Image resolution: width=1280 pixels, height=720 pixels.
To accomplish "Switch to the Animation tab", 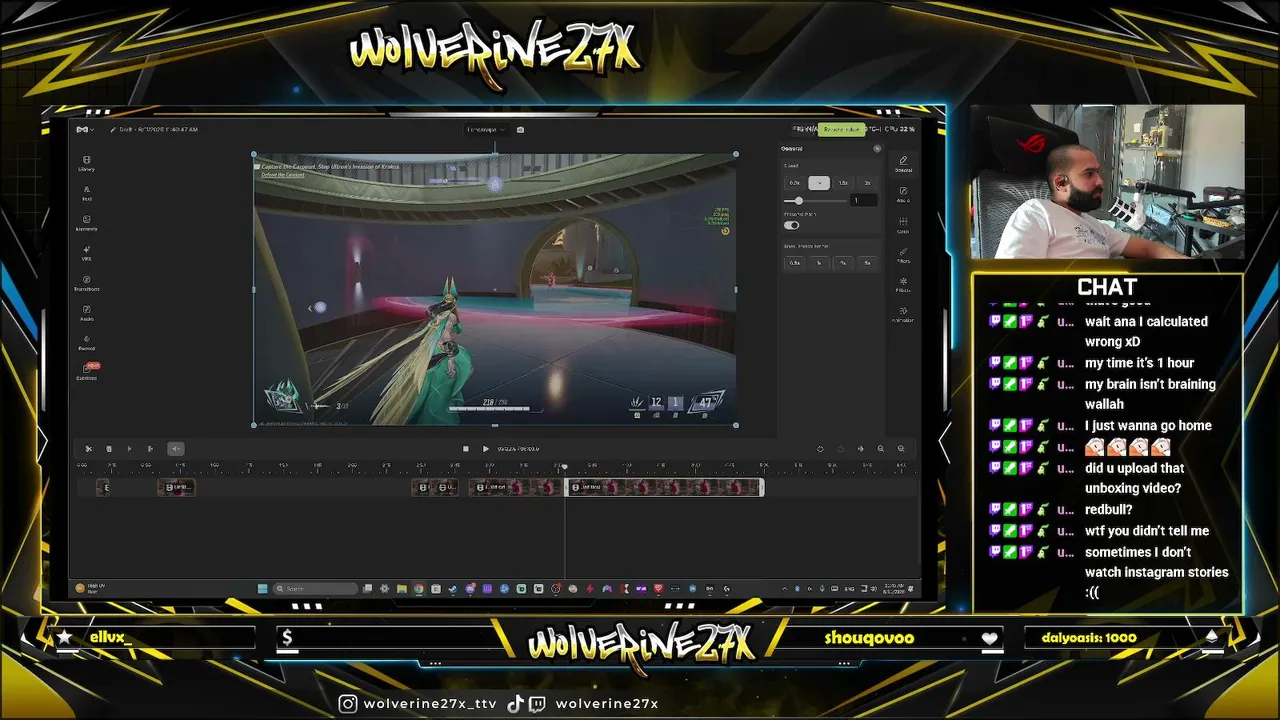I will pyautogui.click(x=903, y=314).
